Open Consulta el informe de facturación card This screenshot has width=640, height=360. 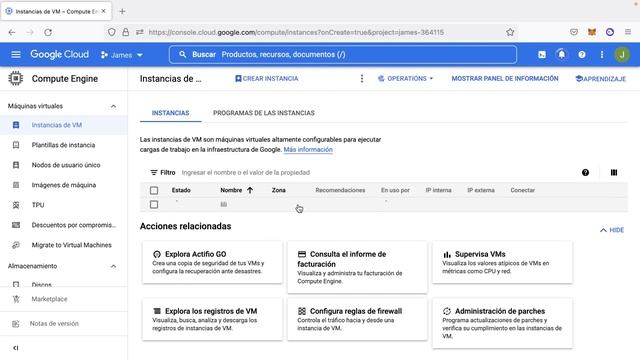coord(357,267)
